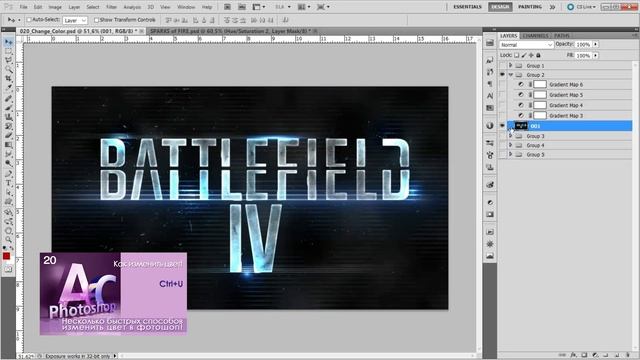This screenshot has width=640, height=360.
Task: Show more workspaces with double-arrow
Action: tap(552, 7)
